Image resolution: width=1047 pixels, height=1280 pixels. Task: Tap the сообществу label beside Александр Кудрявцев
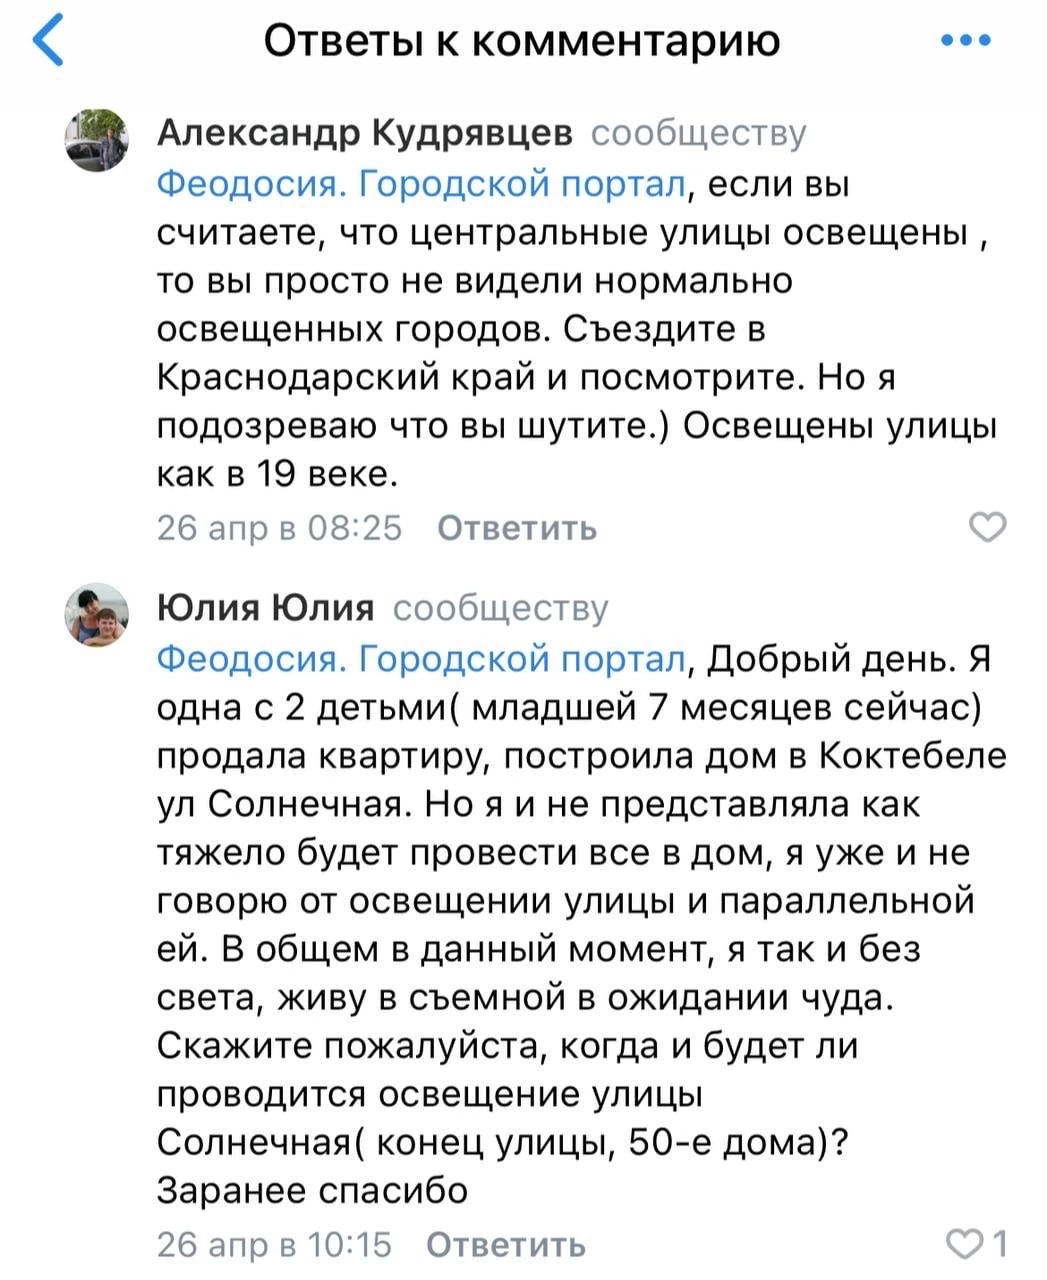699,133
